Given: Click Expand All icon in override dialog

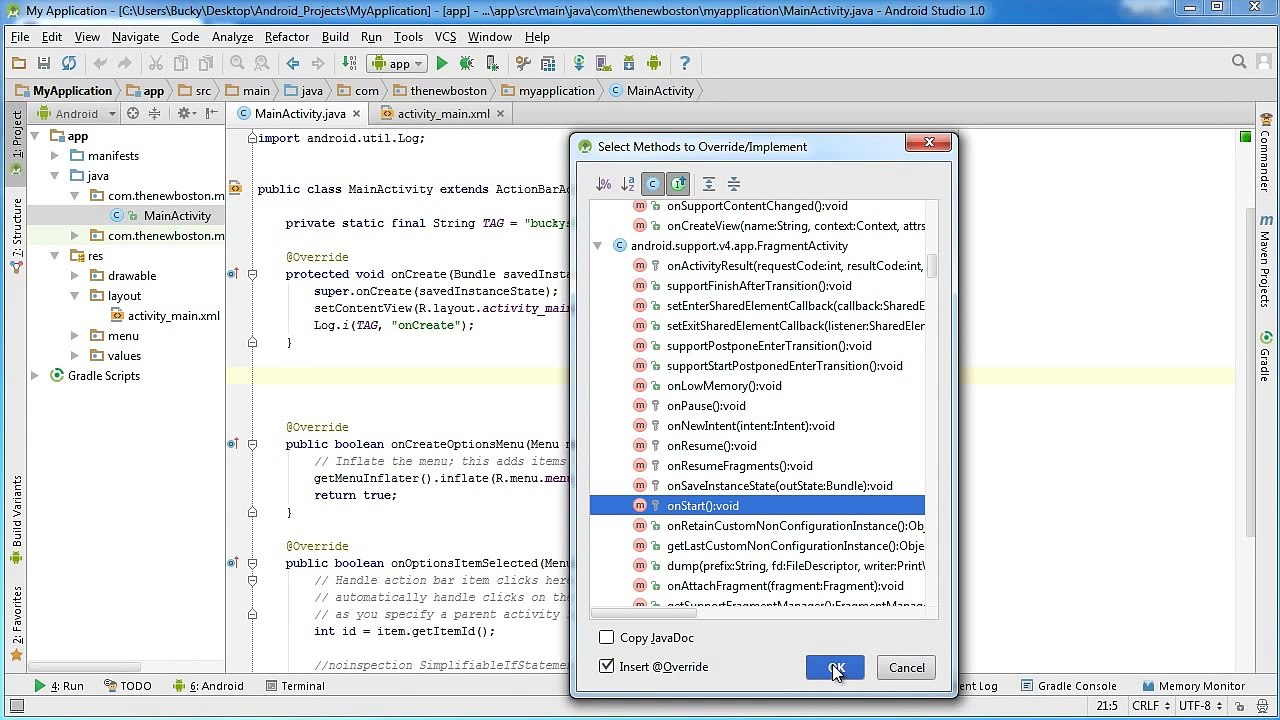Looking at the screenshot, I should [709, 184].
